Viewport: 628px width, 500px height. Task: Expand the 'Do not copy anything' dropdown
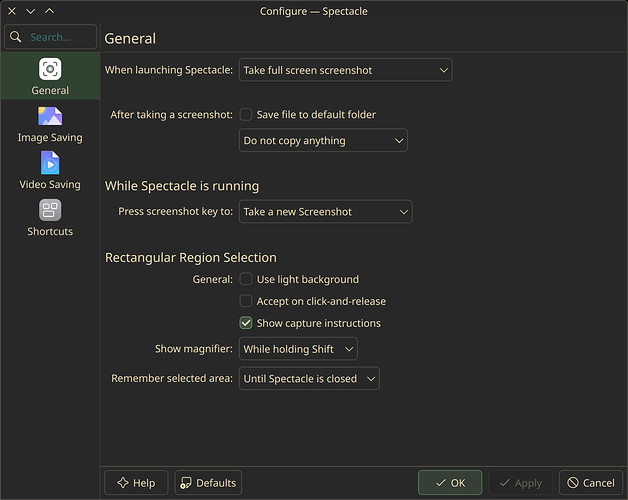click(323, 141)
